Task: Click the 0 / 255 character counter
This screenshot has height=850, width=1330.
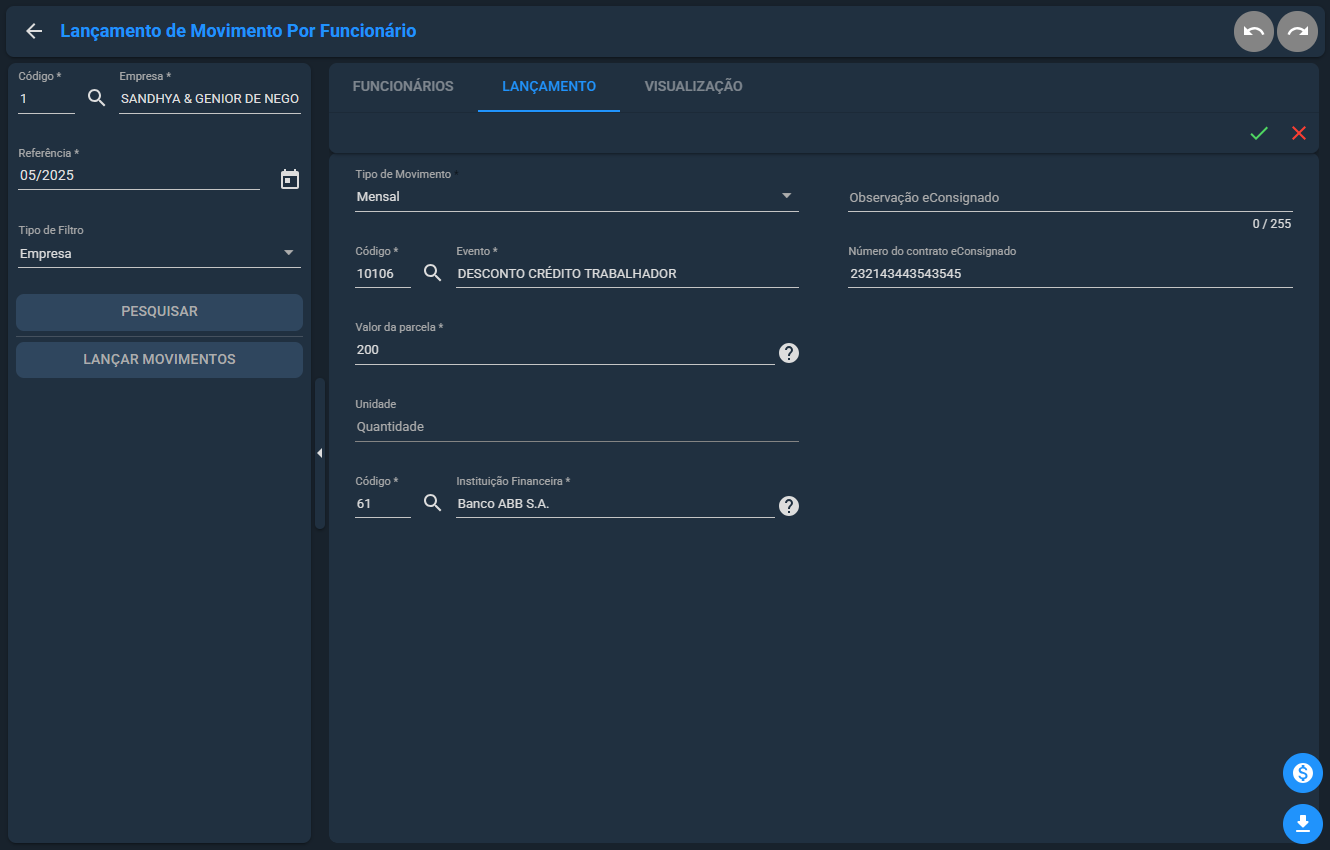Action: 1272,224
